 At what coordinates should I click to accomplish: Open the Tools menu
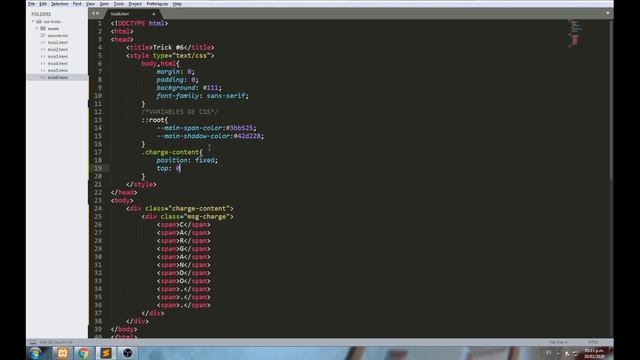click(x=119, y=4)
